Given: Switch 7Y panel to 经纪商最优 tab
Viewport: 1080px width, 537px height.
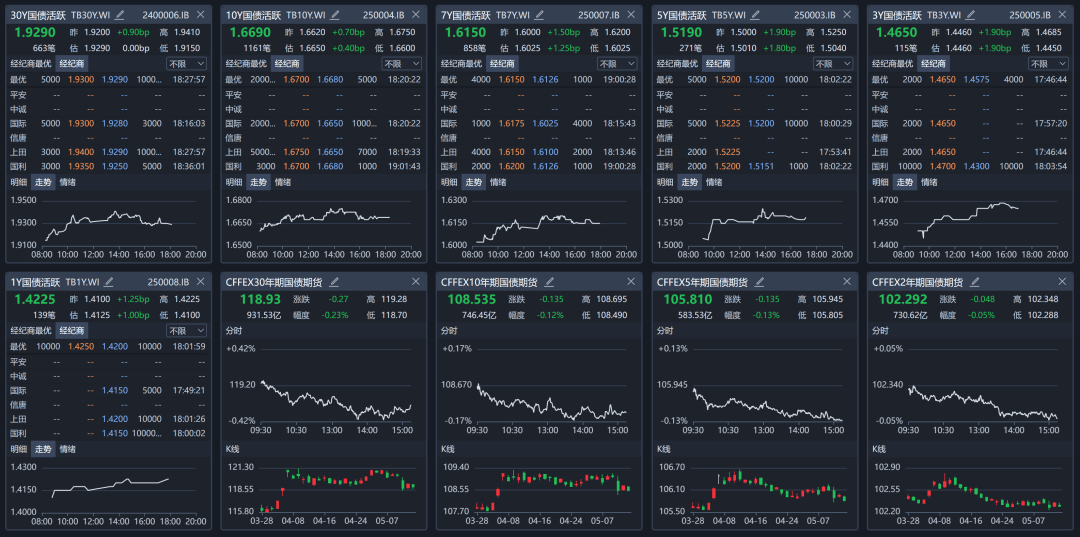Looking at the screenshot, I should tap(461, 63).
